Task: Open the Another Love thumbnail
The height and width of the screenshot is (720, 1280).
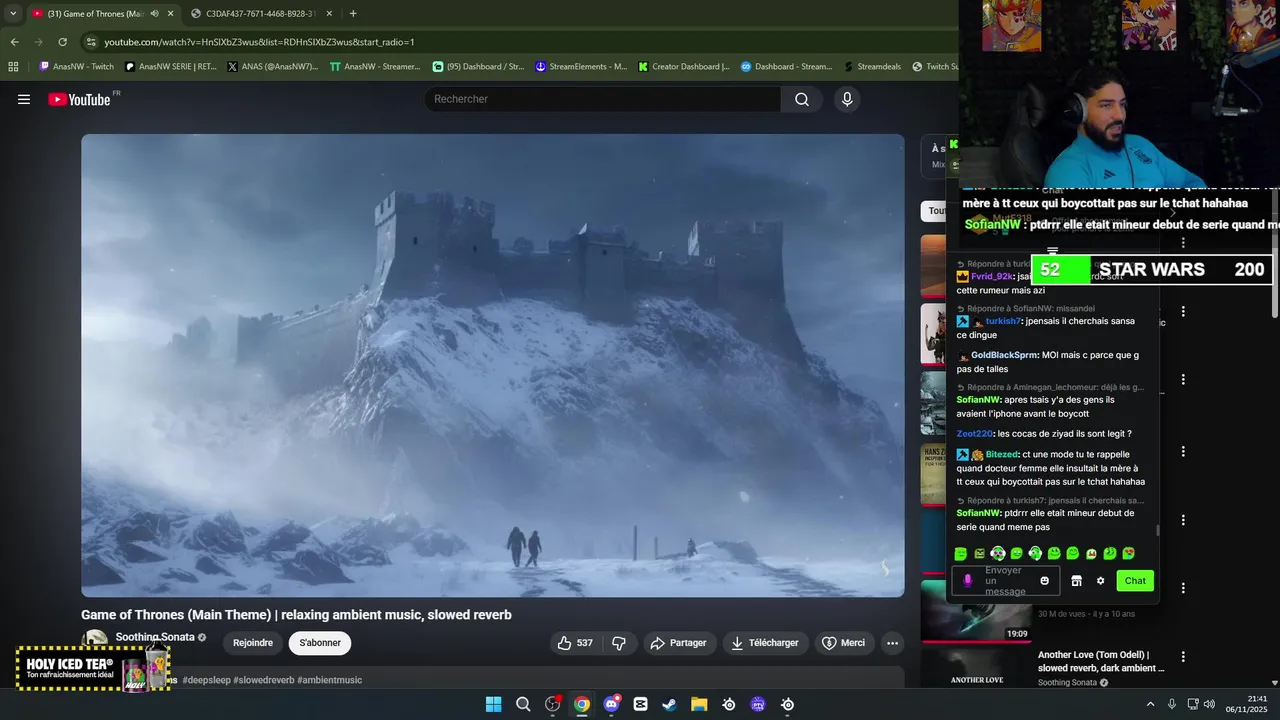Action: coord(976,668)
